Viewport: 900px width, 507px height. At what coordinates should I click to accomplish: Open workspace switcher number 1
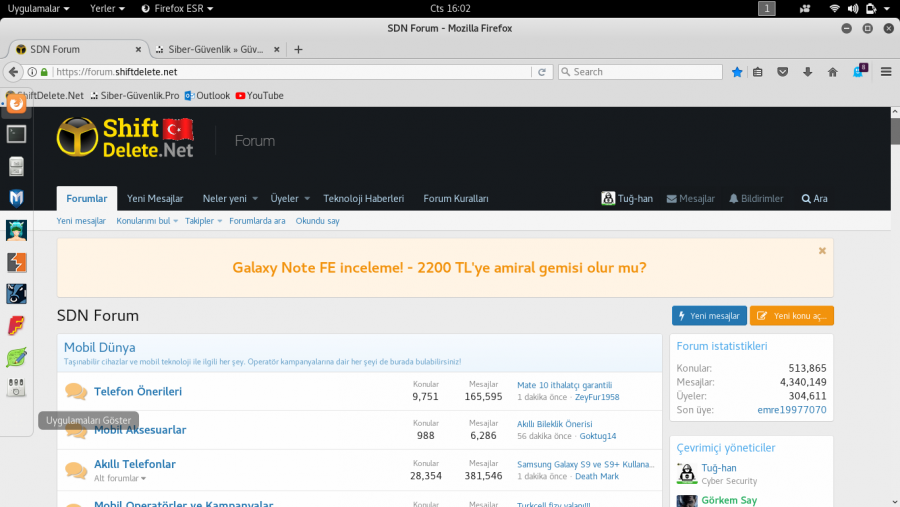(766, 9)
